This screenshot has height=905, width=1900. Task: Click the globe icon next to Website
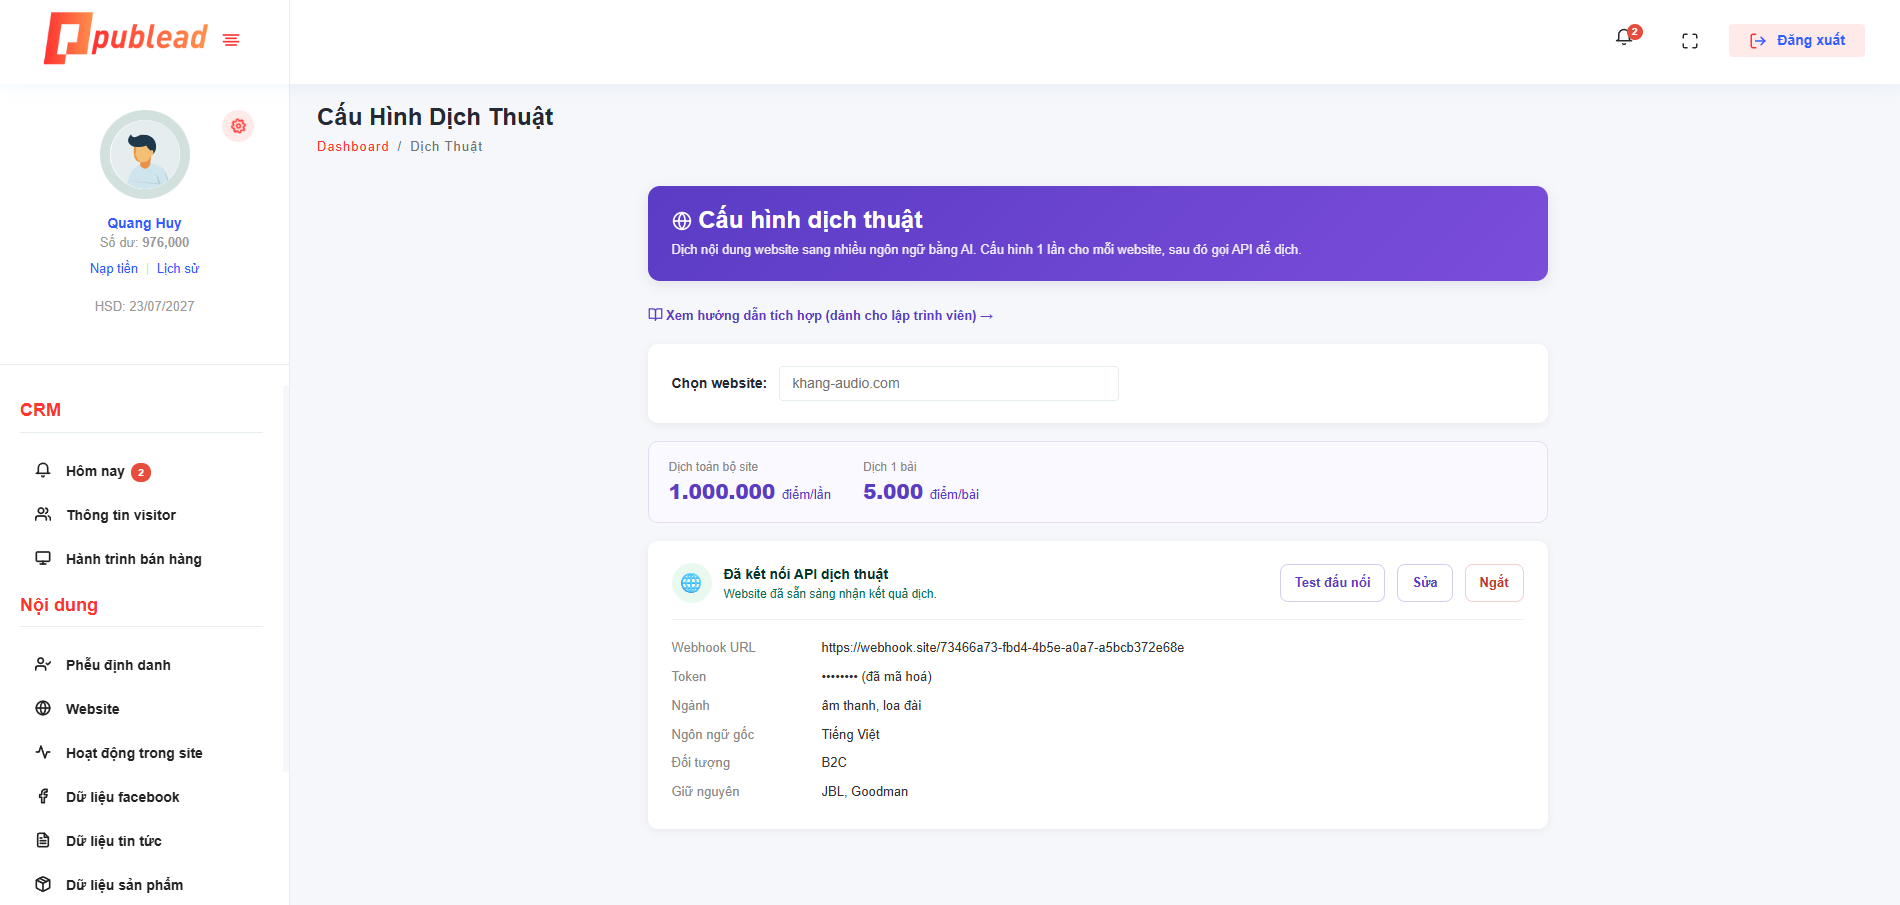coord(43,708)
